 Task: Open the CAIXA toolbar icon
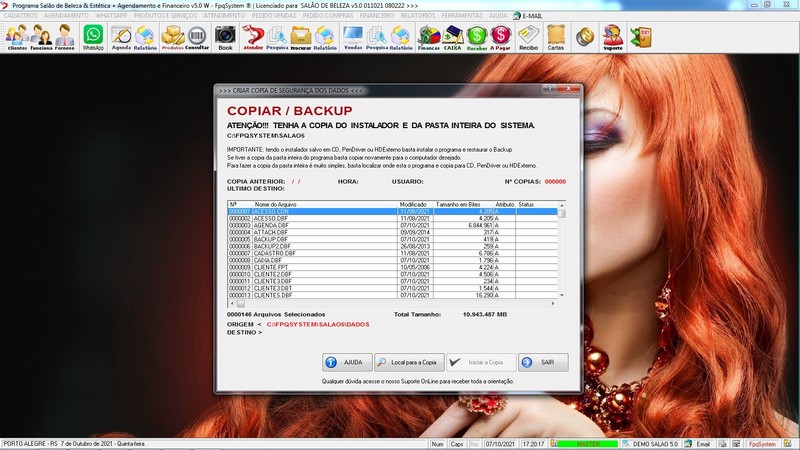tap(453, 37)
